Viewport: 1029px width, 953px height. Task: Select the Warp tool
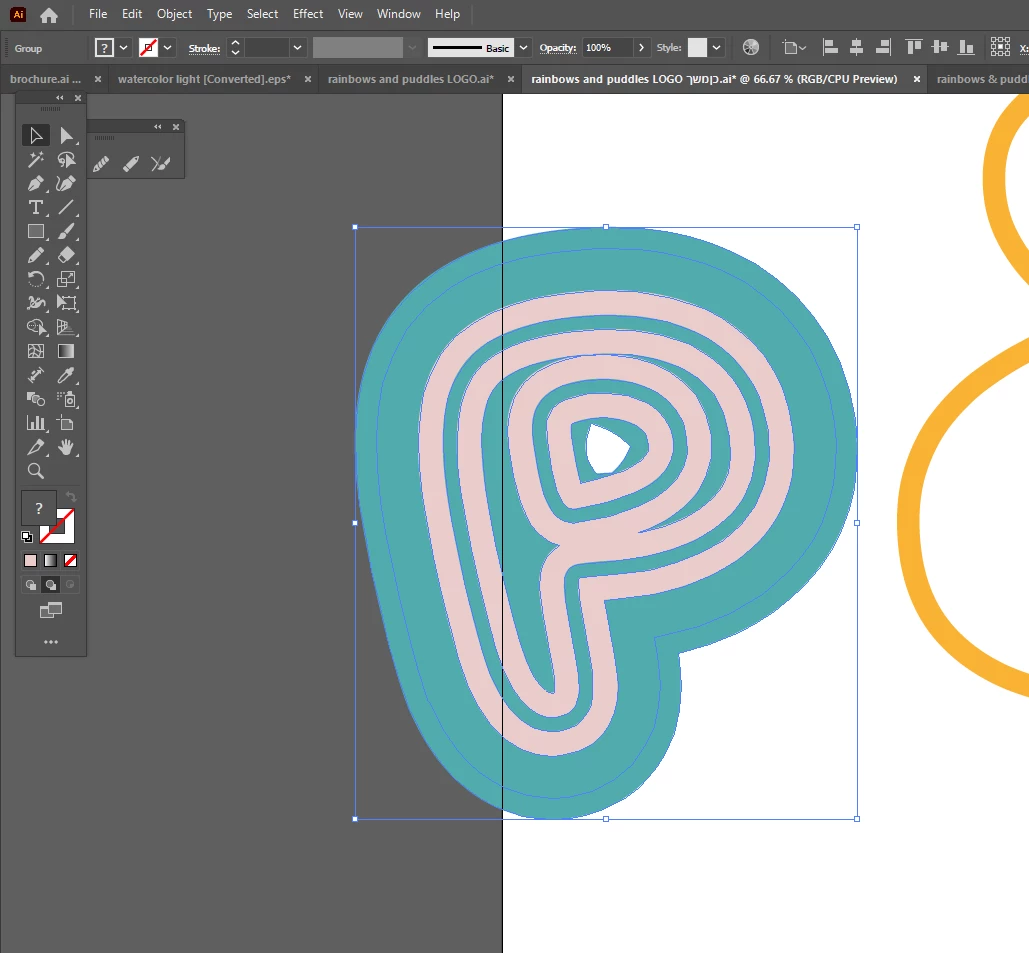coord(35,303)
